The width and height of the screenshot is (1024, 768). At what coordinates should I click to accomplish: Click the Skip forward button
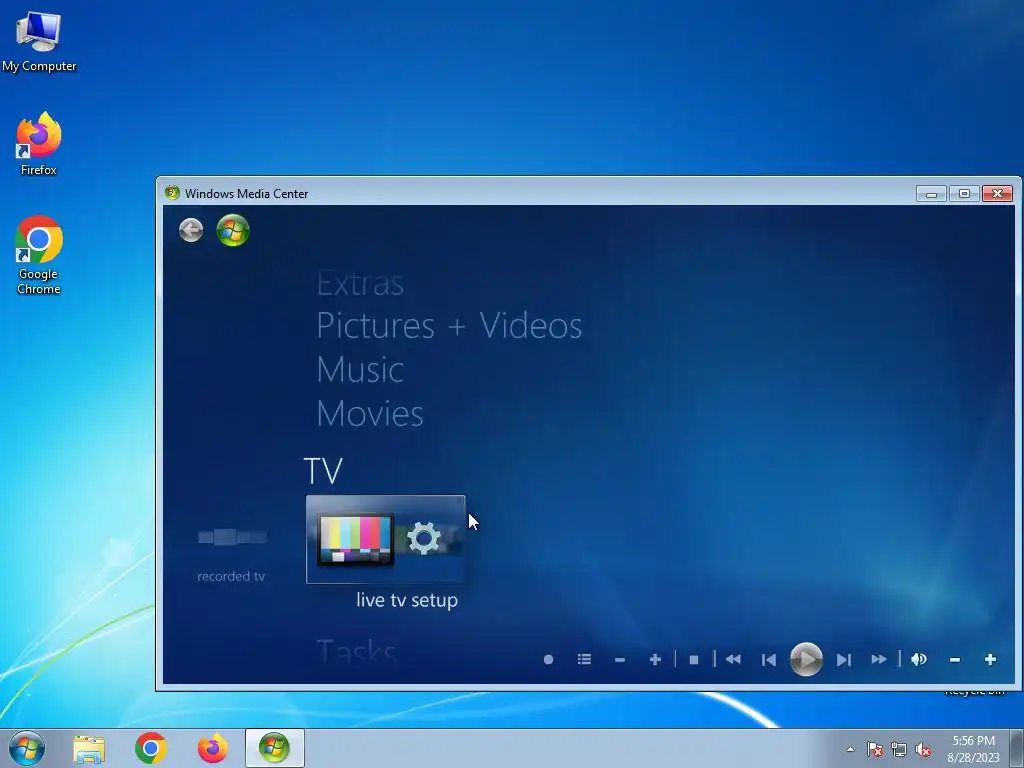coord(844,660)
